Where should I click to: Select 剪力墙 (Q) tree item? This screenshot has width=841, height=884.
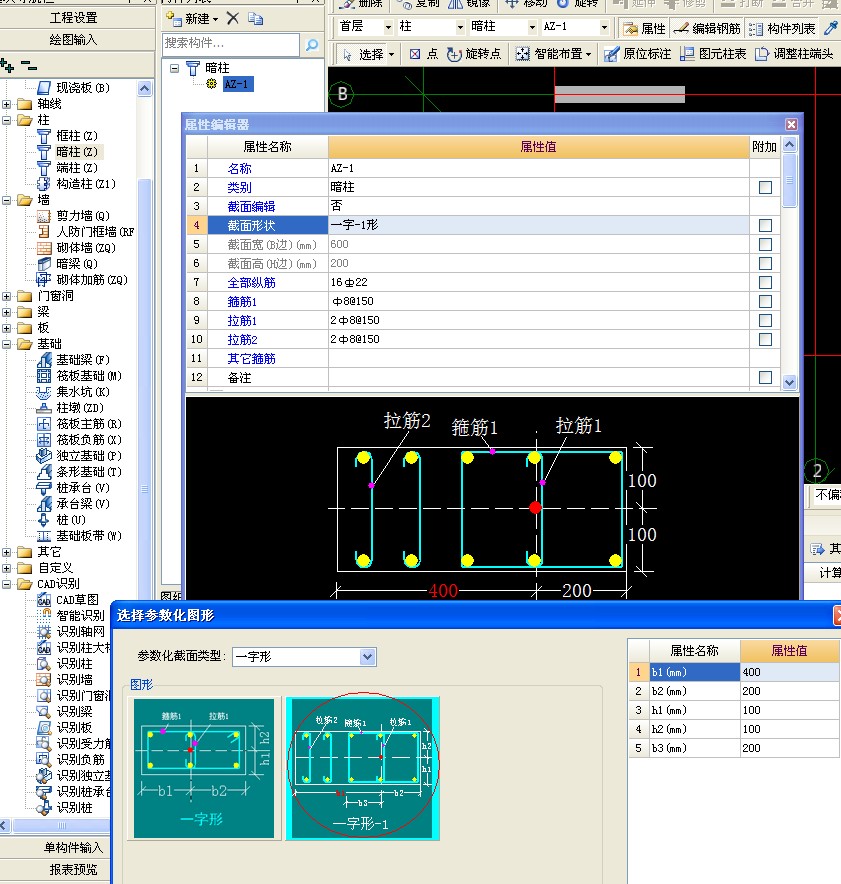pos(83,216)
